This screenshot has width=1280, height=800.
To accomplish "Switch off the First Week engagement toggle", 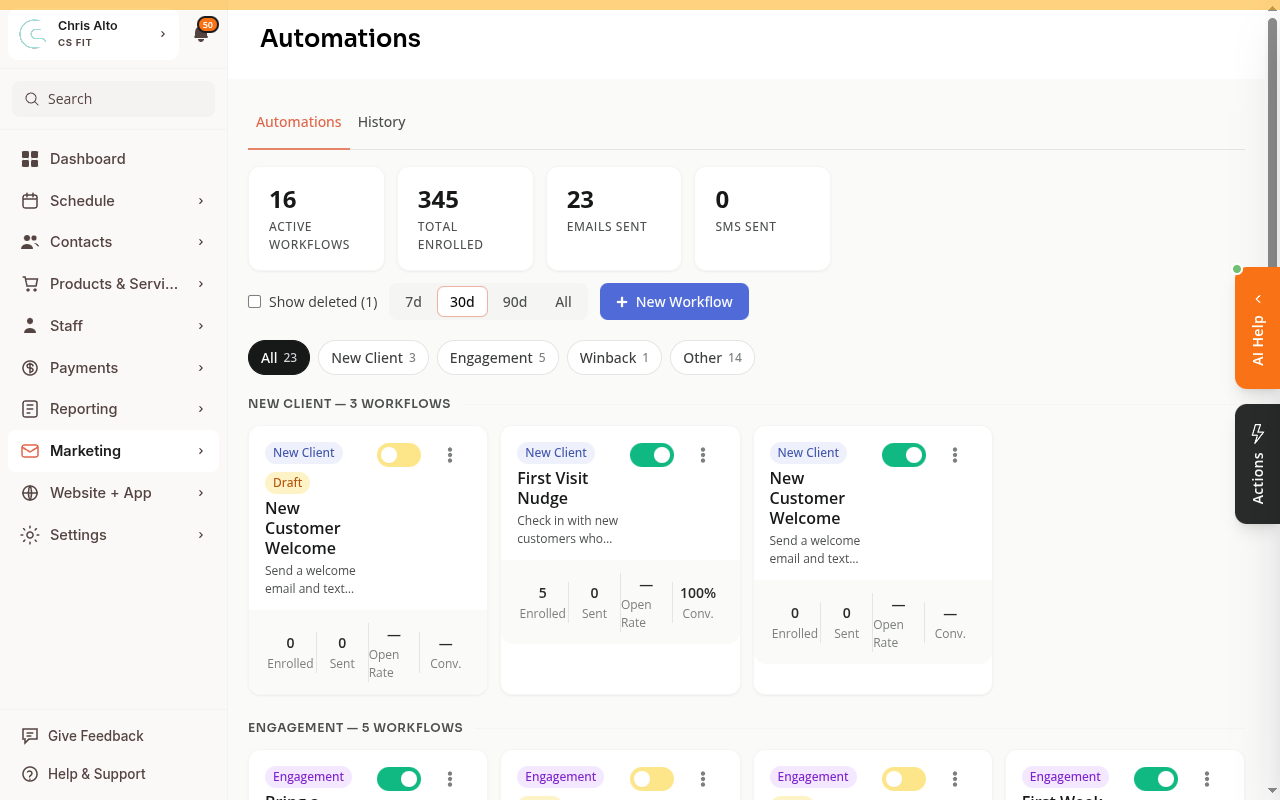I will [x=1156, y=779].
